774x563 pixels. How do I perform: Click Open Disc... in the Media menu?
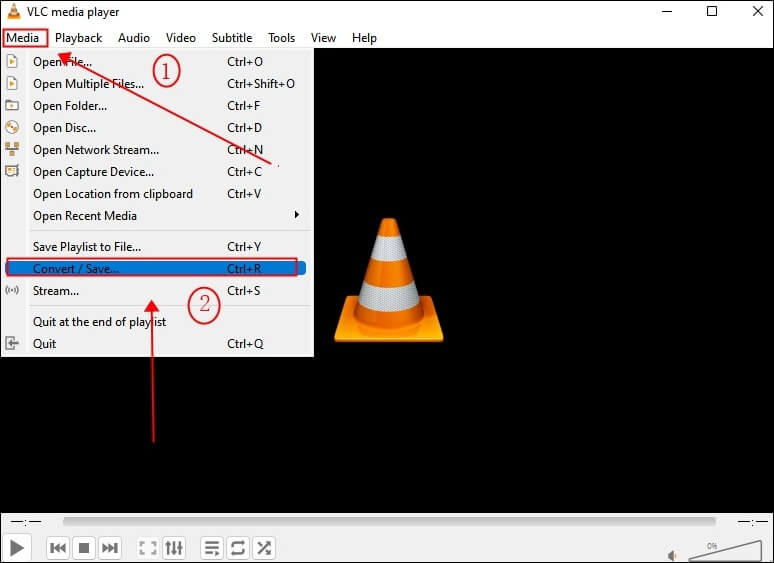coord(65,128)
